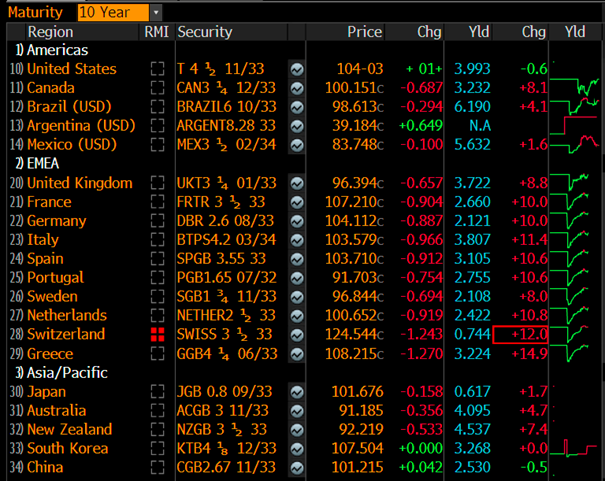Screen dimensions: 605x481
Task: Sort by the Chg header beside Price
Action: (x=429, y=32)
